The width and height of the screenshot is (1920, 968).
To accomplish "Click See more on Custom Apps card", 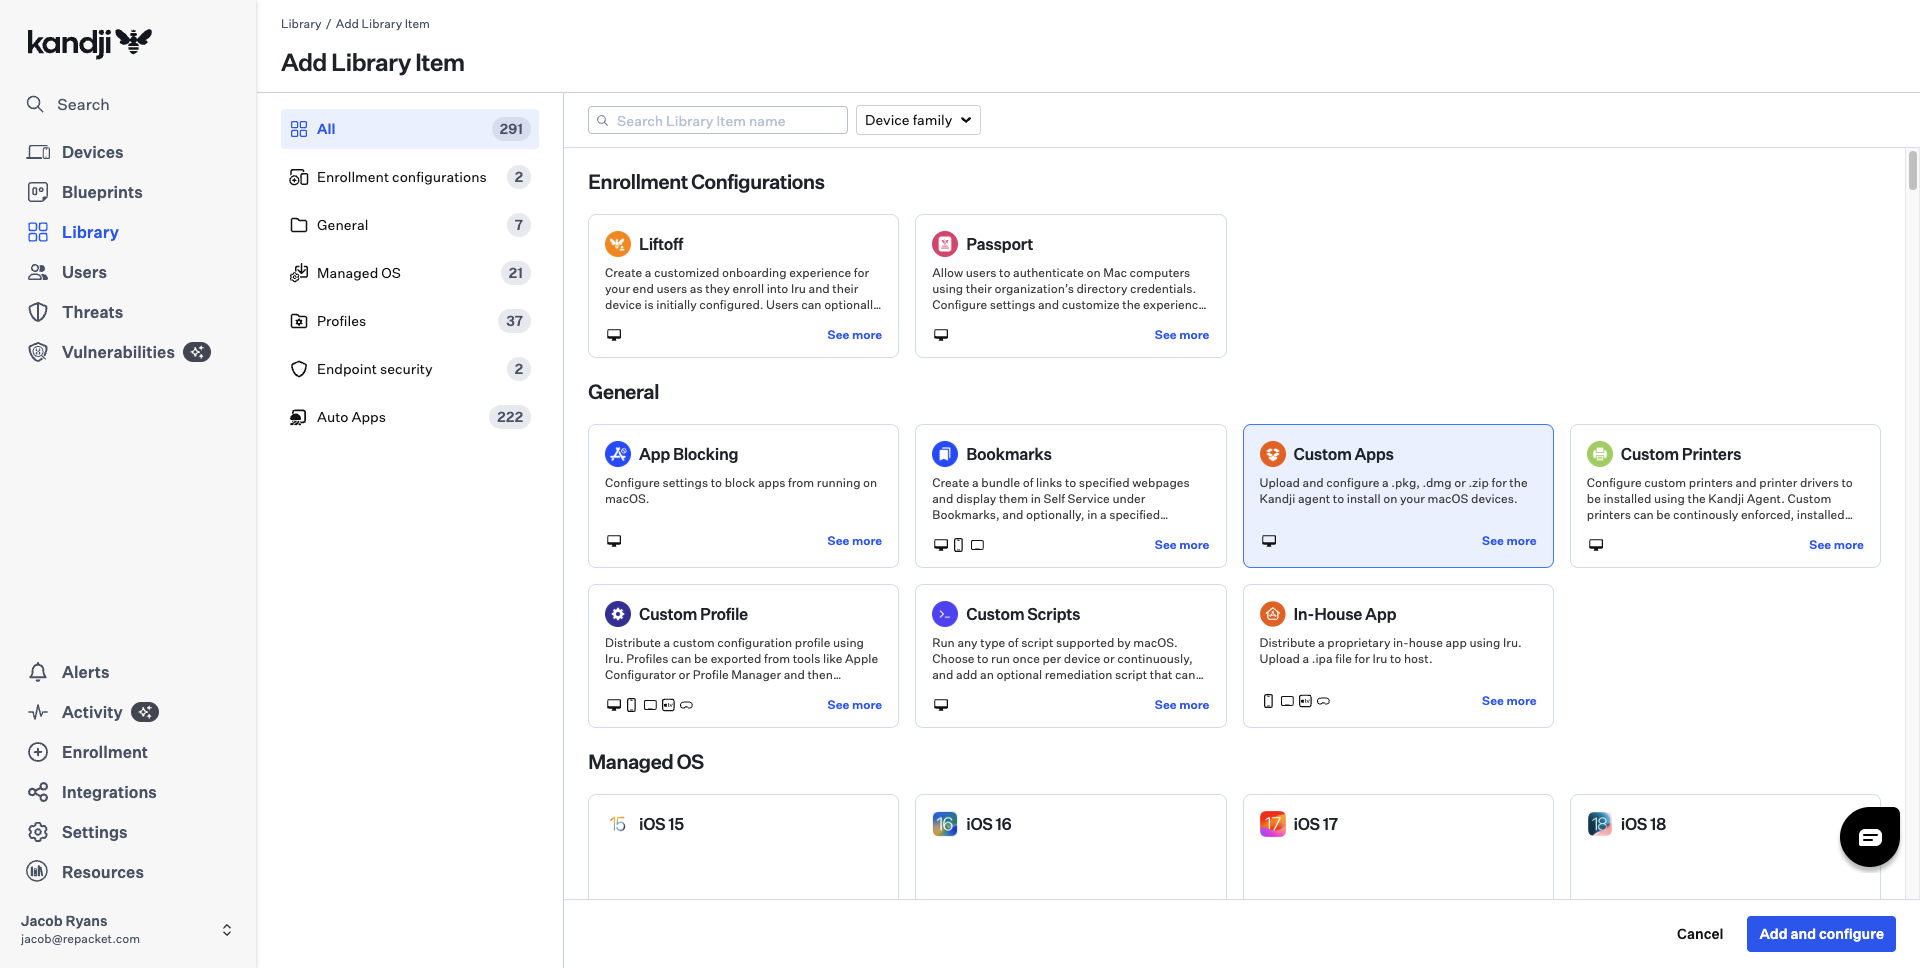I will tap(1508, 541).
